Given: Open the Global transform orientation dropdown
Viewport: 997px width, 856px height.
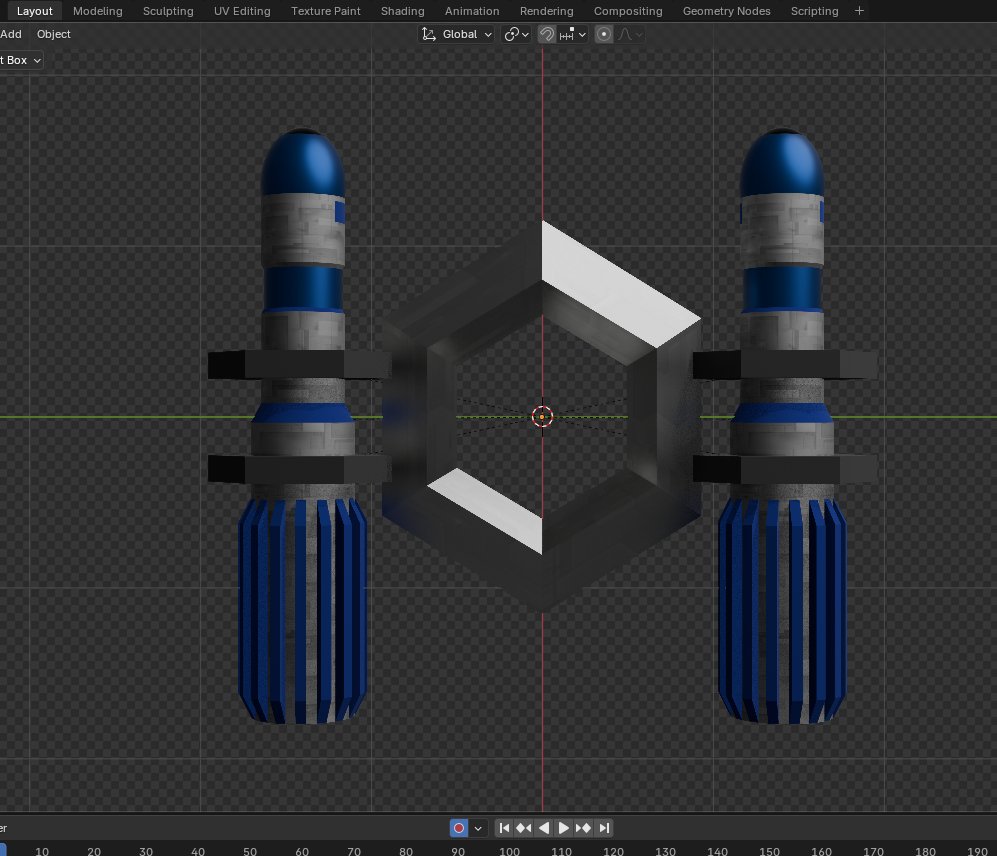Looking at the screenshot, I should [456, 34].
